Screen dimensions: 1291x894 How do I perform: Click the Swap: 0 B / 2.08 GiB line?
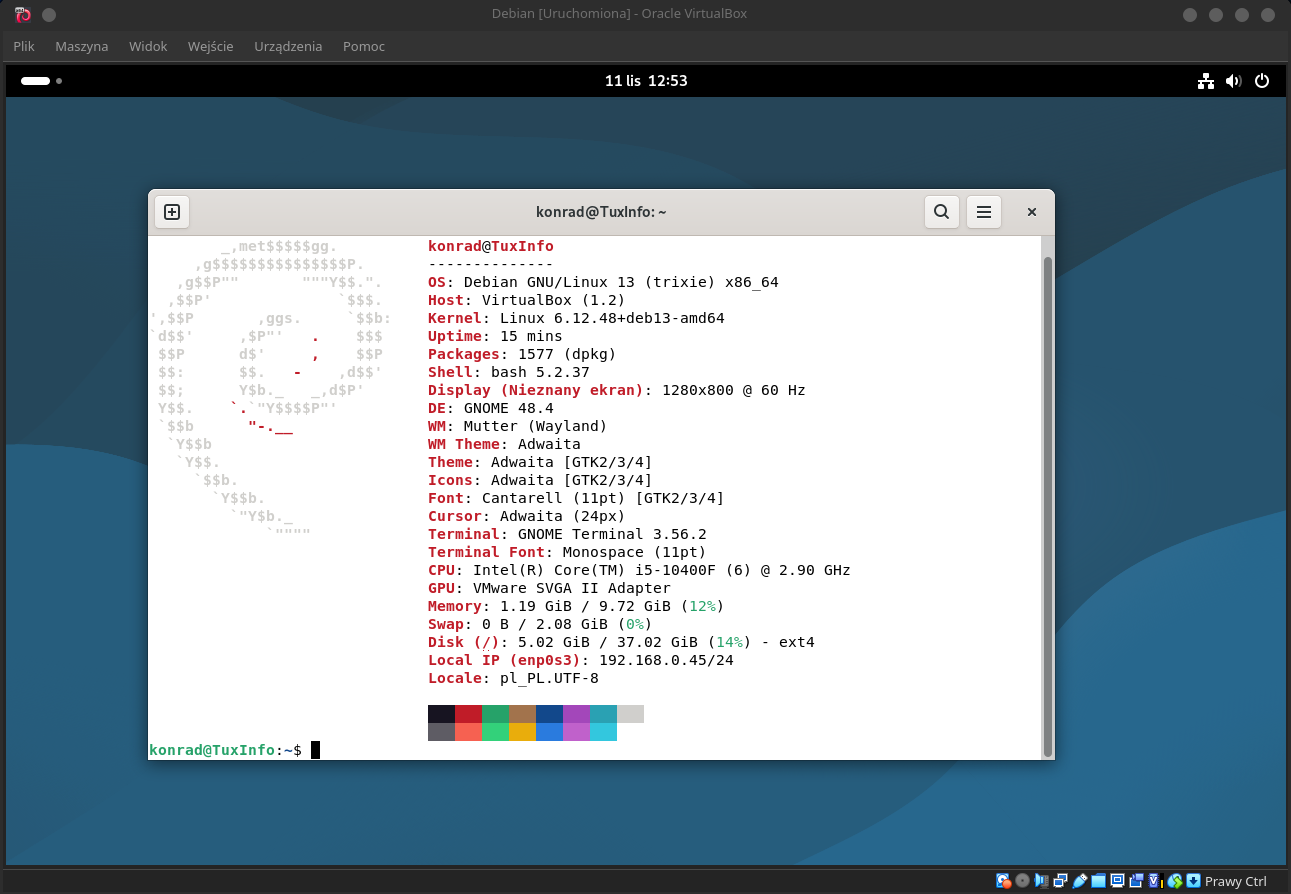tap(540, 624)
